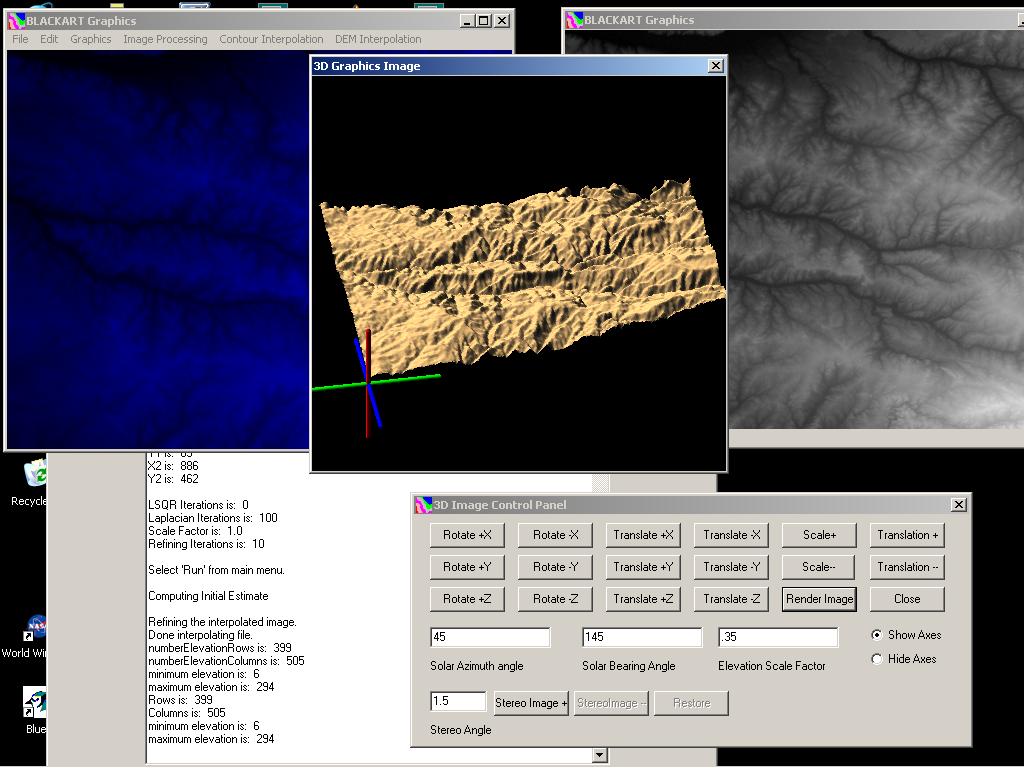Click the Translate -X button

point(731,535)
